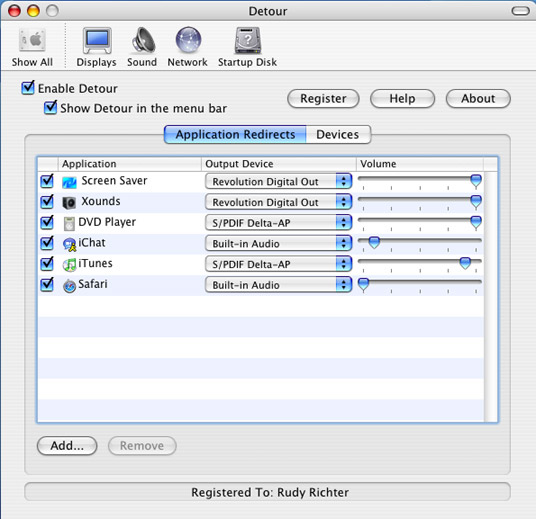
Task: Switch to the Devices tab
Action: pos(338,134)
